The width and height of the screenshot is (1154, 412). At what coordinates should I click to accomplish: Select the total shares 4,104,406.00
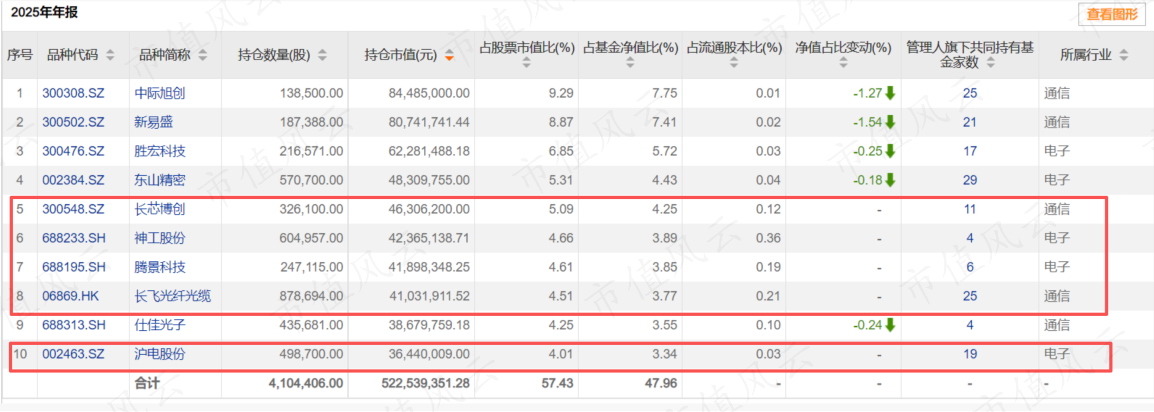305,383
